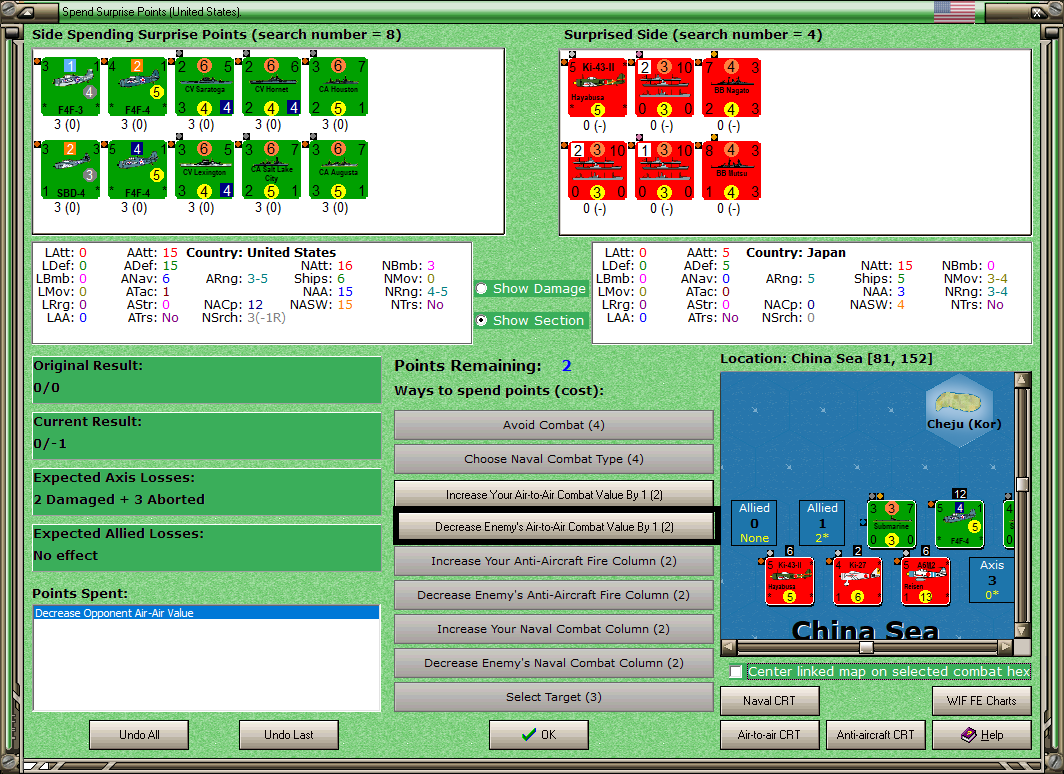Click the Undo Last button
1064x774 pixels.
[x=288, y=735]
